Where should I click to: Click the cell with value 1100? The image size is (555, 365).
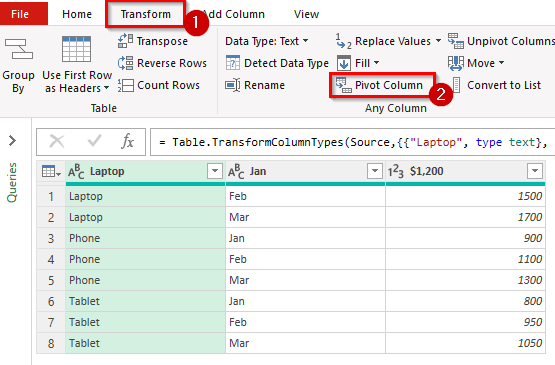465,260
